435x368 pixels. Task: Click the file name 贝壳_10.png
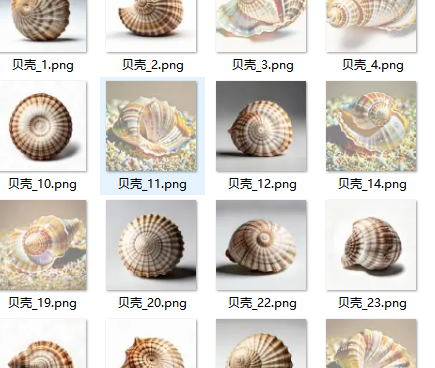[42, 184]
